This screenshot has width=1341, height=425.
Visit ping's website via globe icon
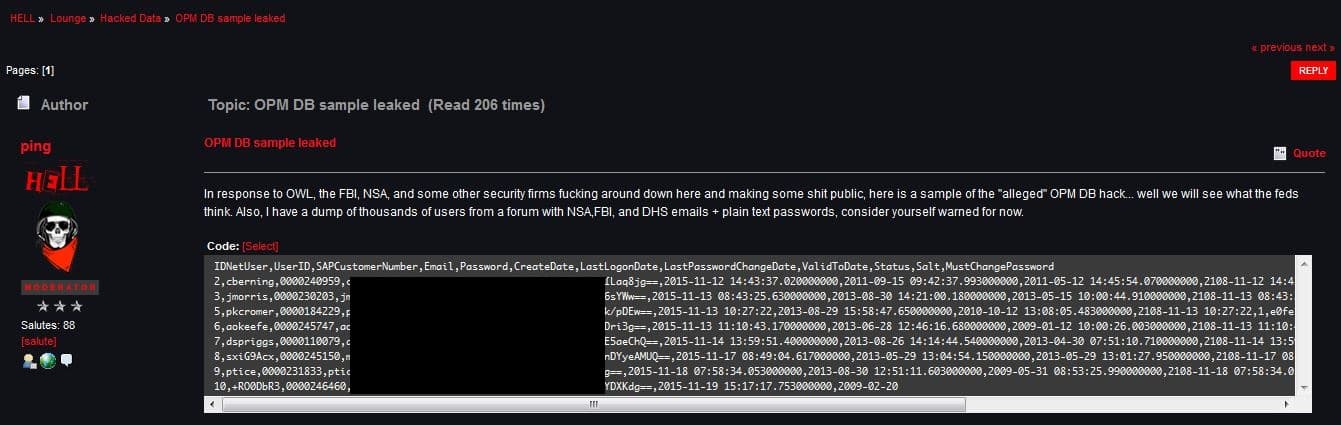47,360
